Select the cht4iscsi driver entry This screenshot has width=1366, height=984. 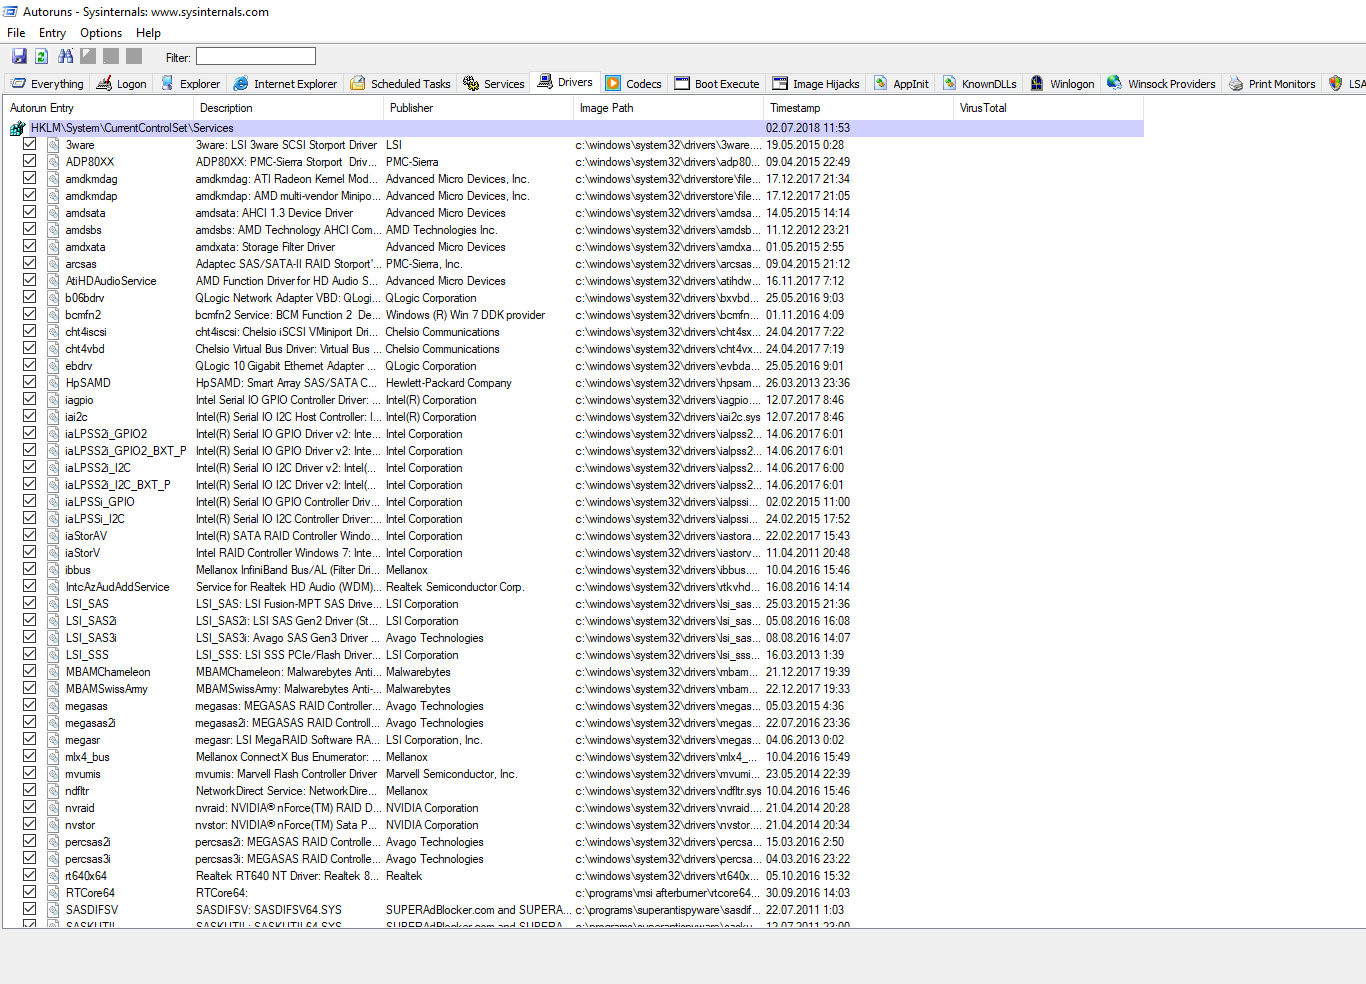pos(86,332)
